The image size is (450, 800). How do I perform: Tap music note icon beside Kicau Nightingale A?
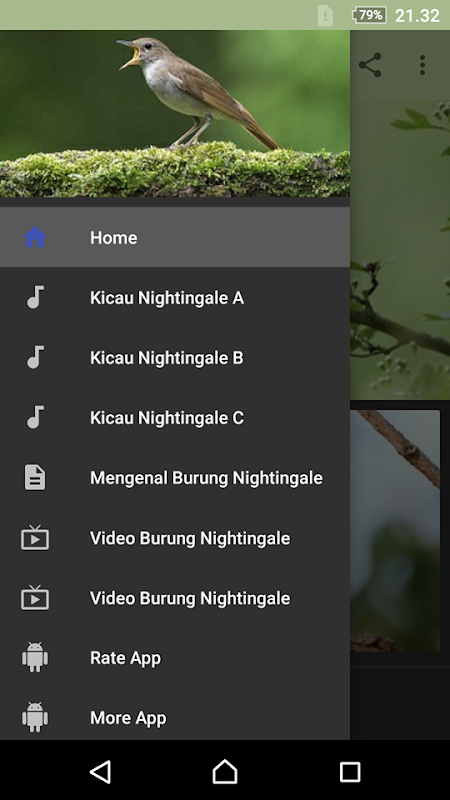pos(35,297)
